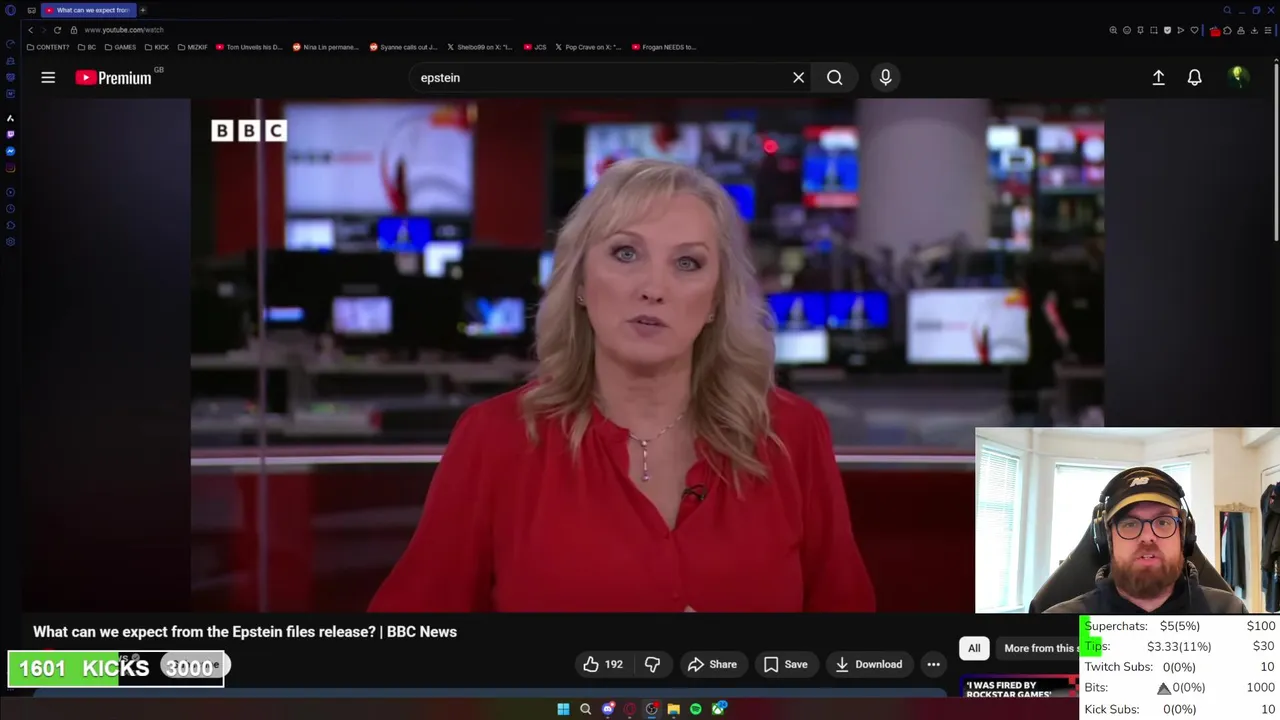Image resolution: width=1280 pixels, height=720 pixels.
Task: Click the pin icon in browser toolbar
Action: [1140, 30]
